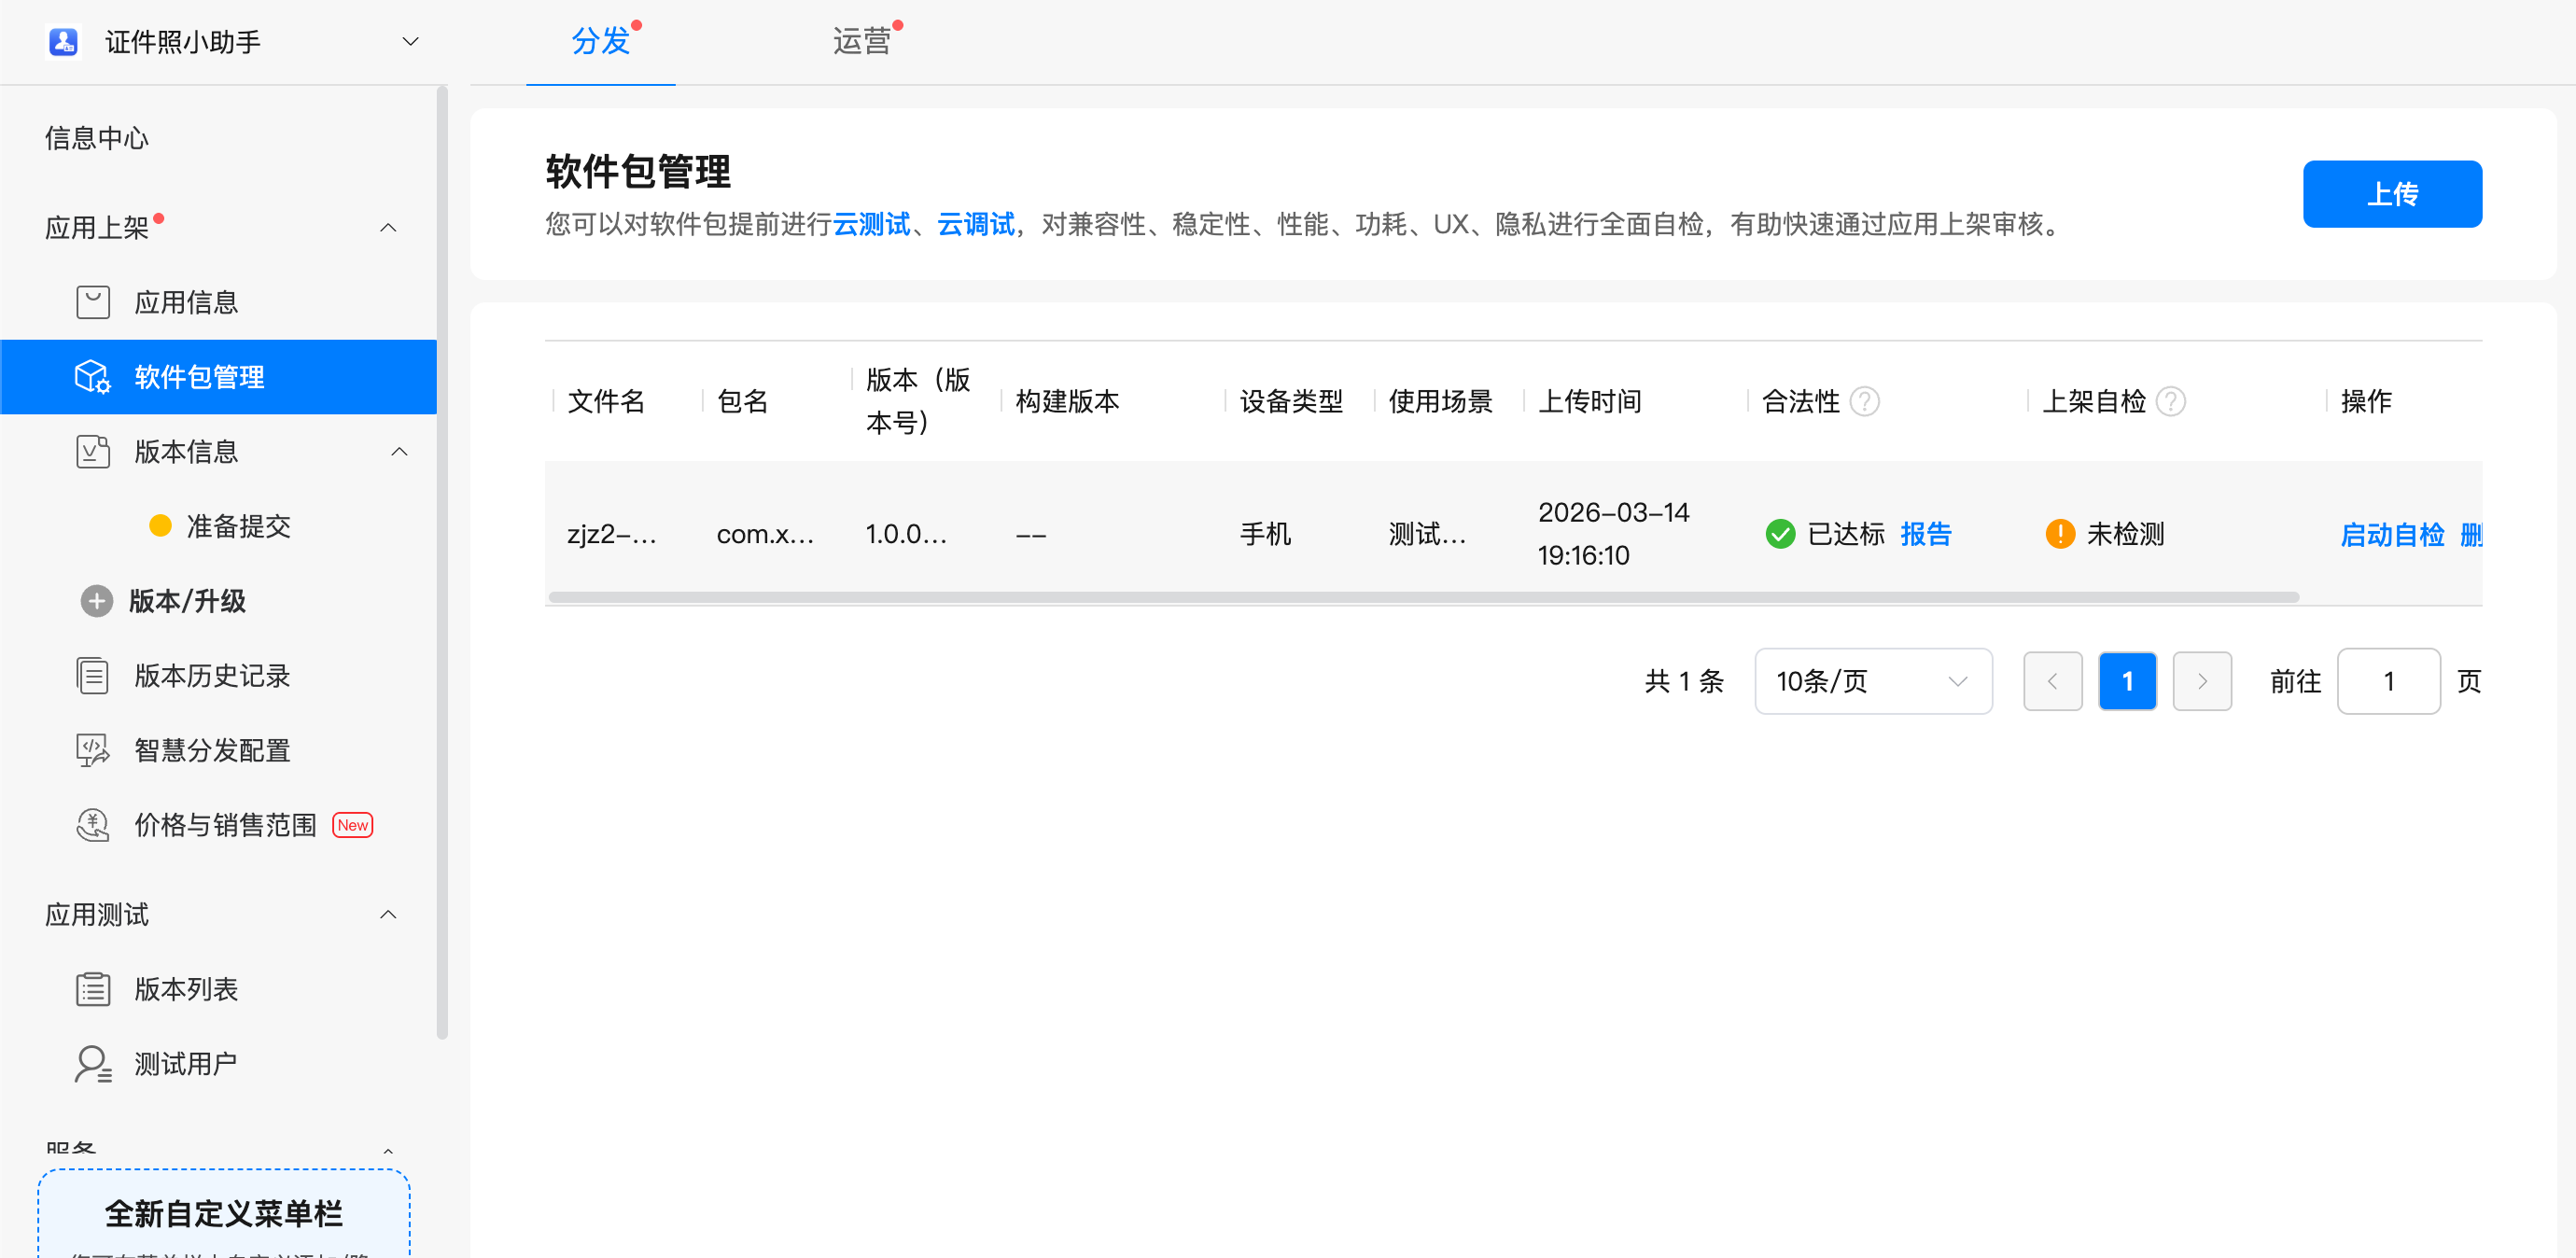Click the orange 未检测 warning icon
Screen dimensions: 2576x1258
2060,534
